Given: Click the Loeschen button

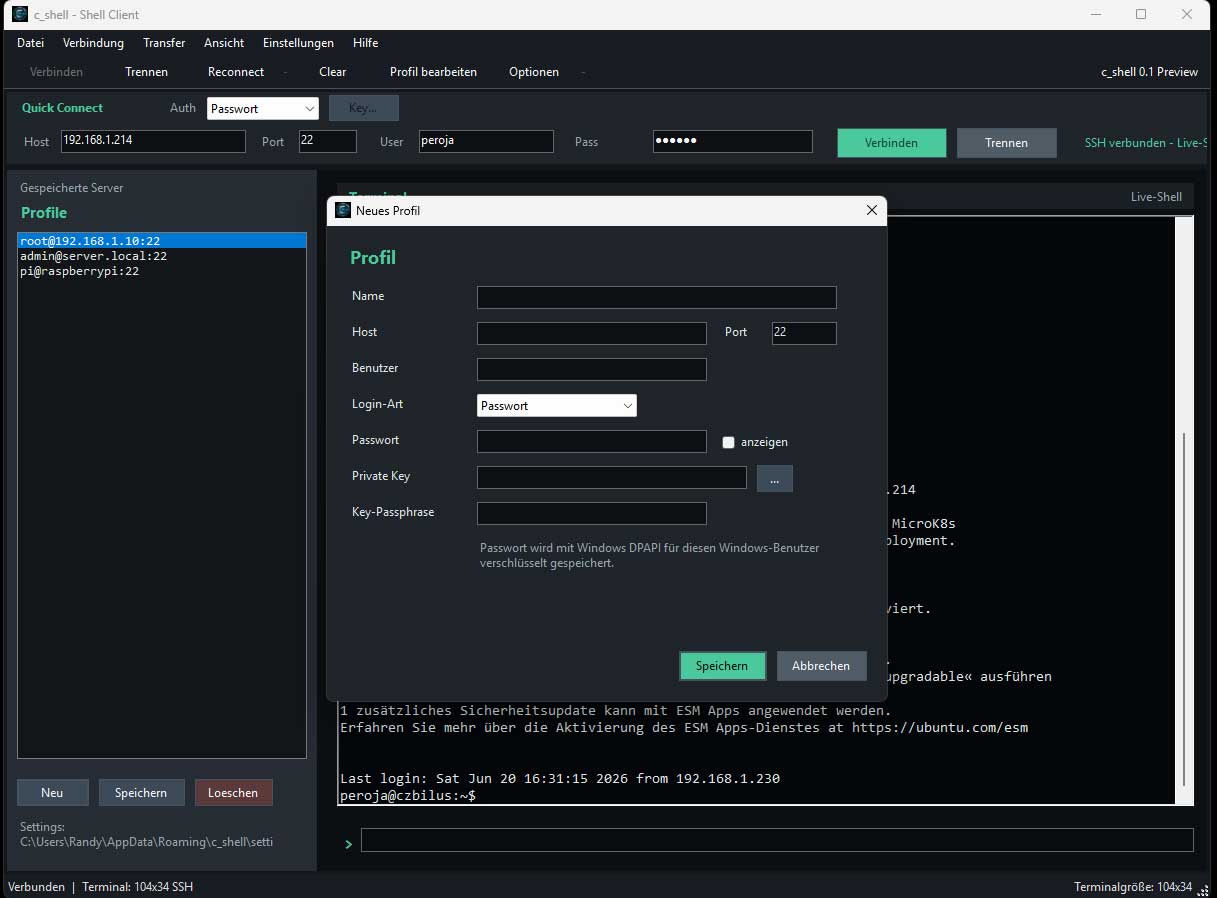Looking at the screenshot, I should 233,793.
